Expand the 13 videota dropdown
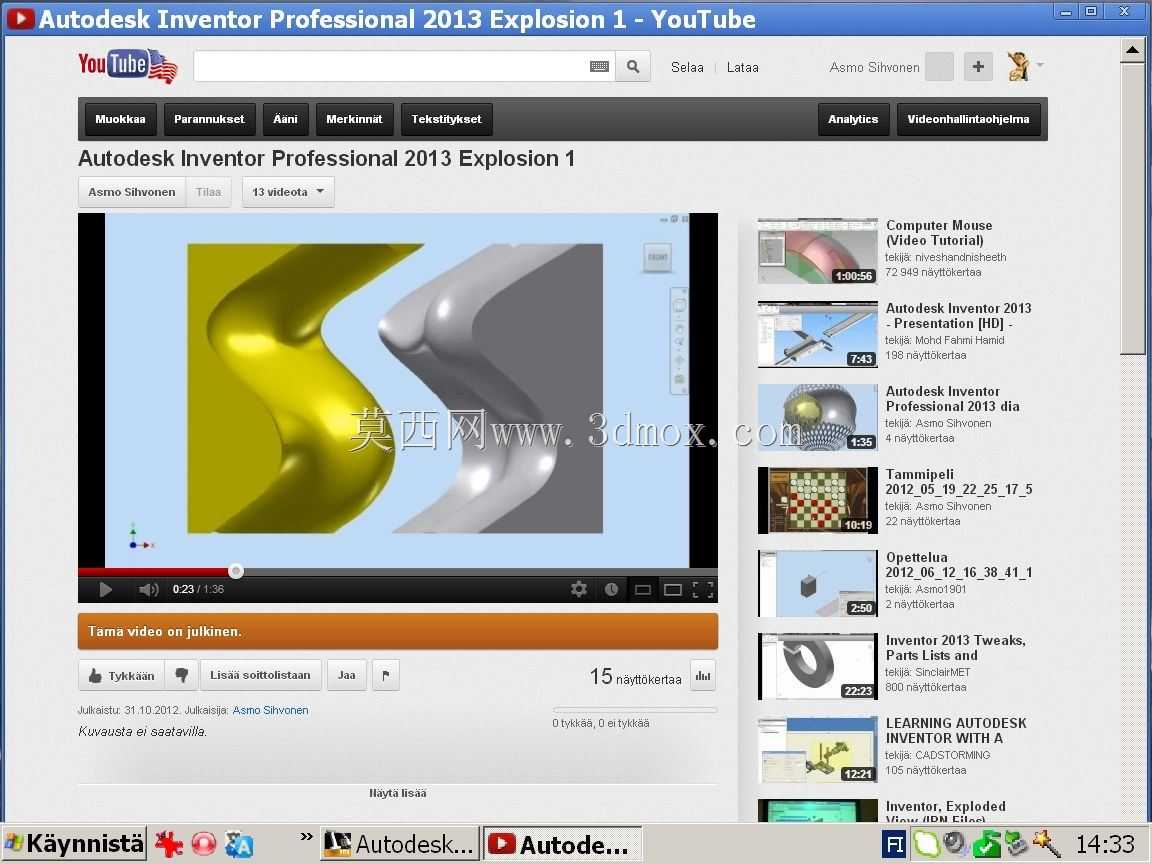Screen dimensions: 1152x864 288,192
